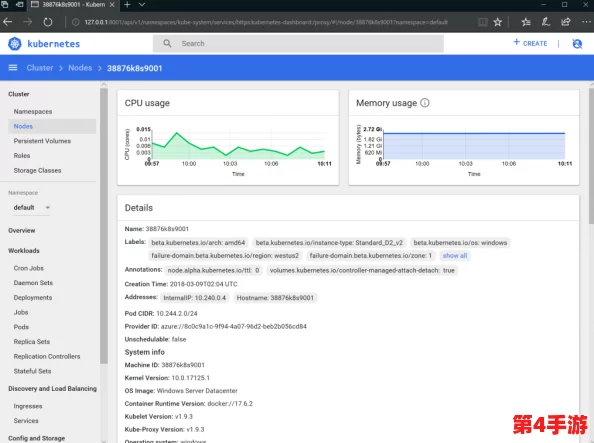Click the Memory usage info icon
Image resolution: width=594 pixels, height=443 pixels.
pos(425,103)
